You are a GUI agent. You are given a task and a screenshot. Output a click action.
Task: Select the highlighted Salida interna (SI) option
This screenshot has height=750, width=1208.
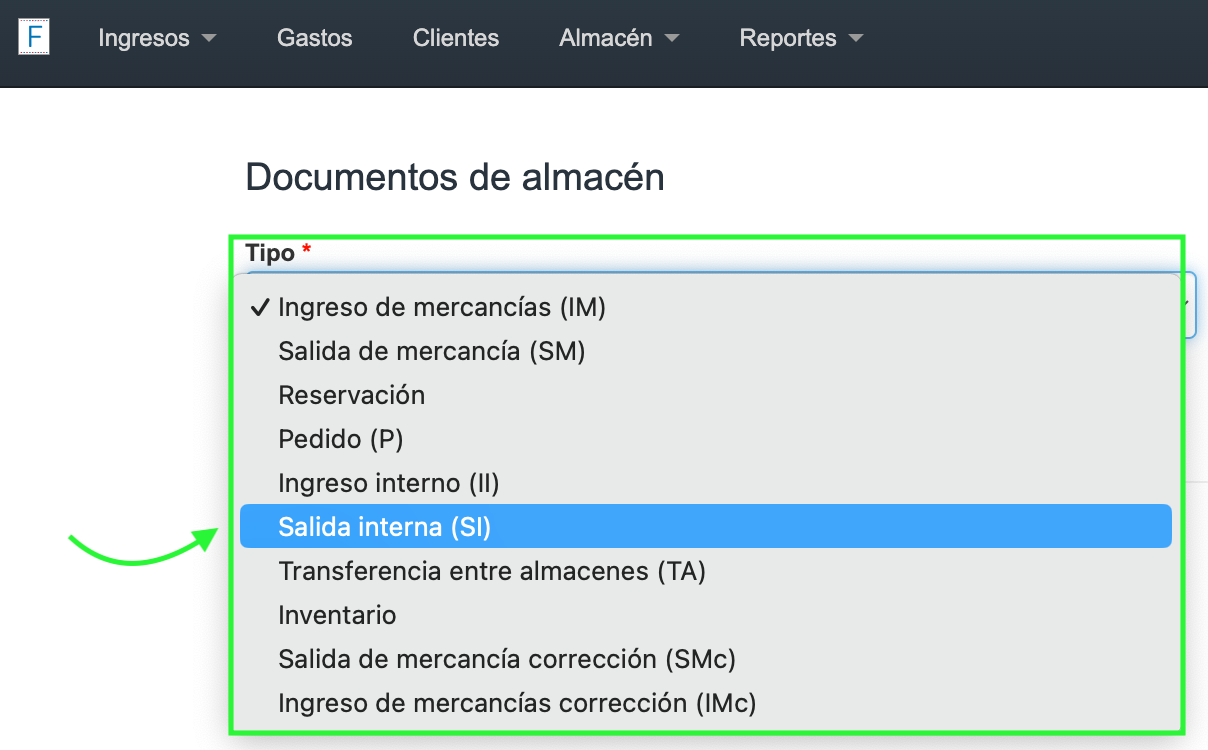pyautogui.click(x=385, y=527)
